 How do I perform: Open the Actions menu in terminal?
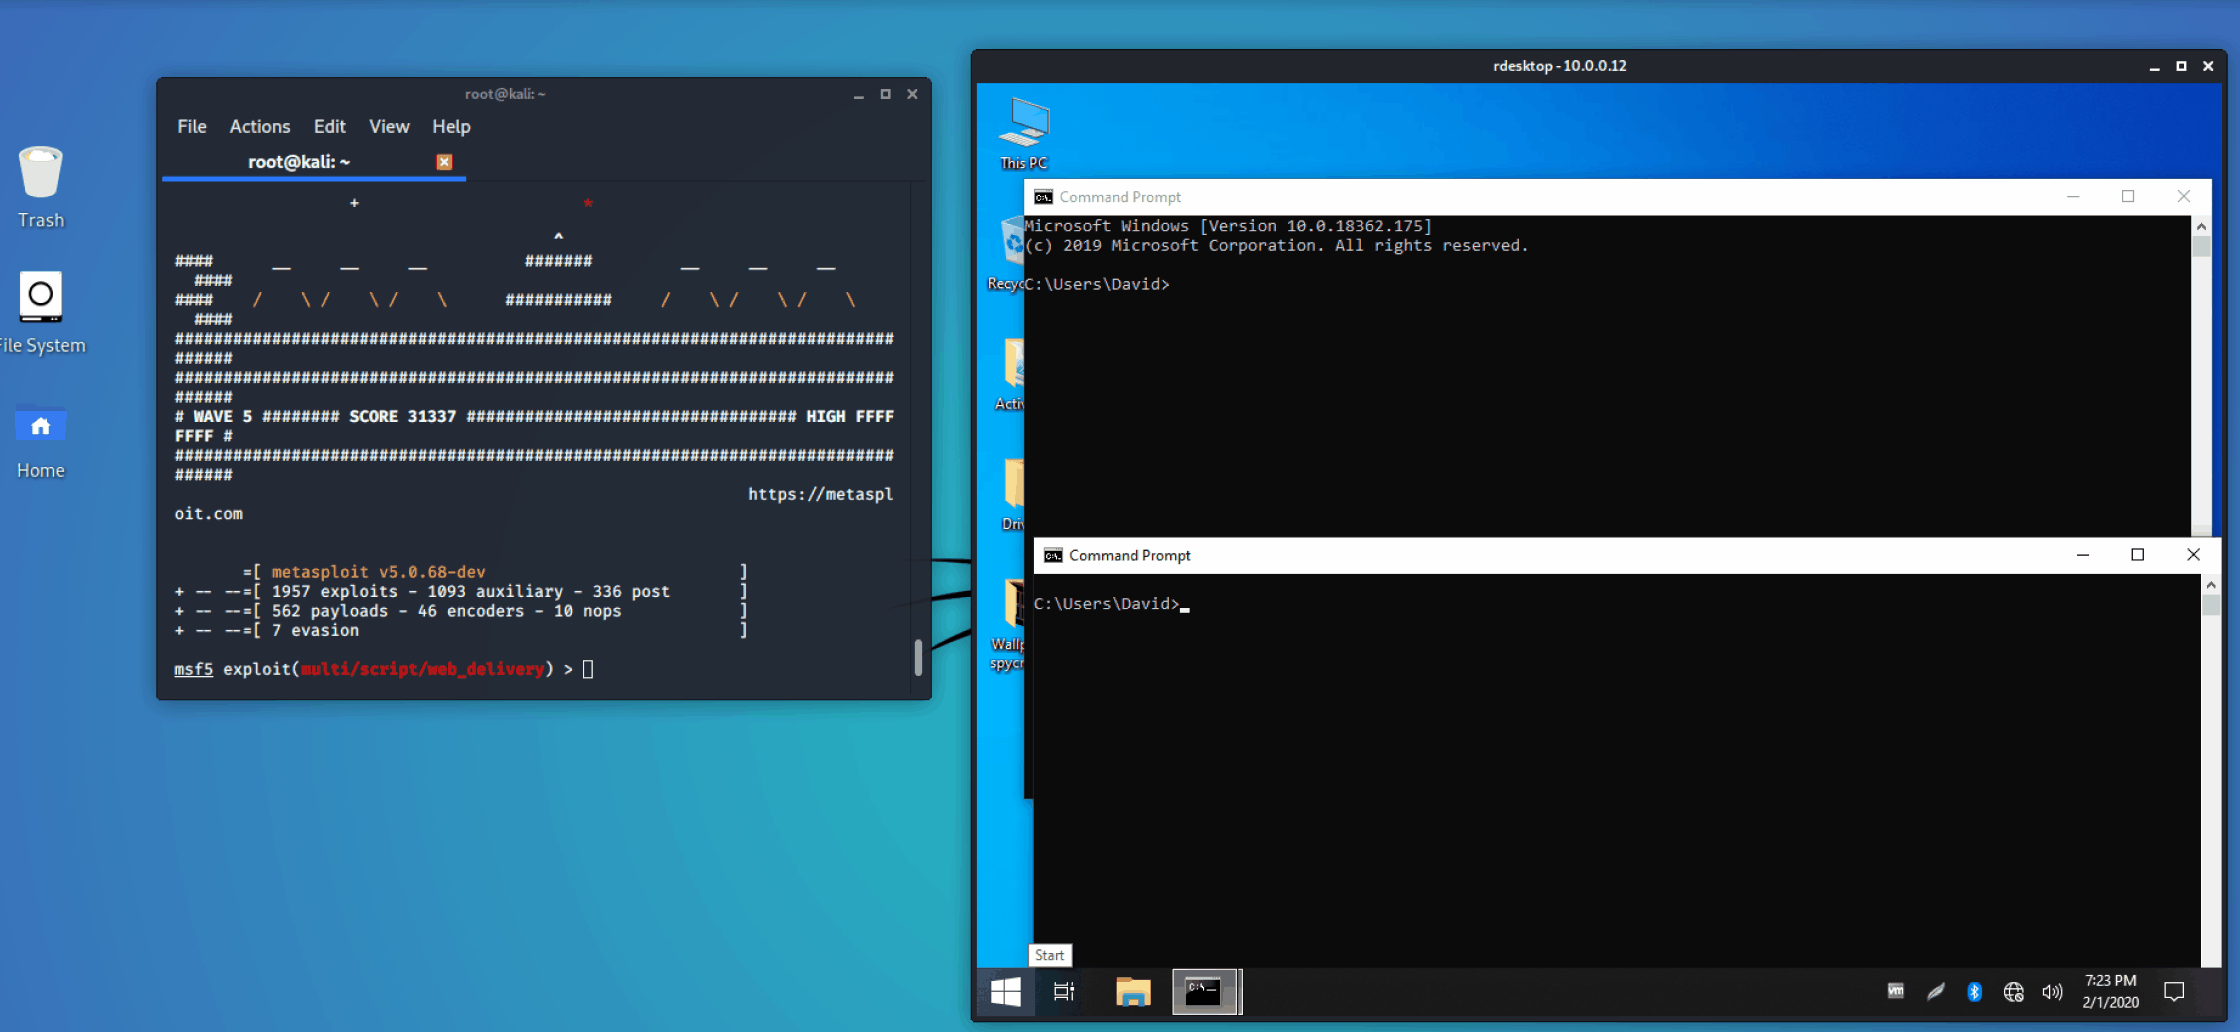coord(260,127)
